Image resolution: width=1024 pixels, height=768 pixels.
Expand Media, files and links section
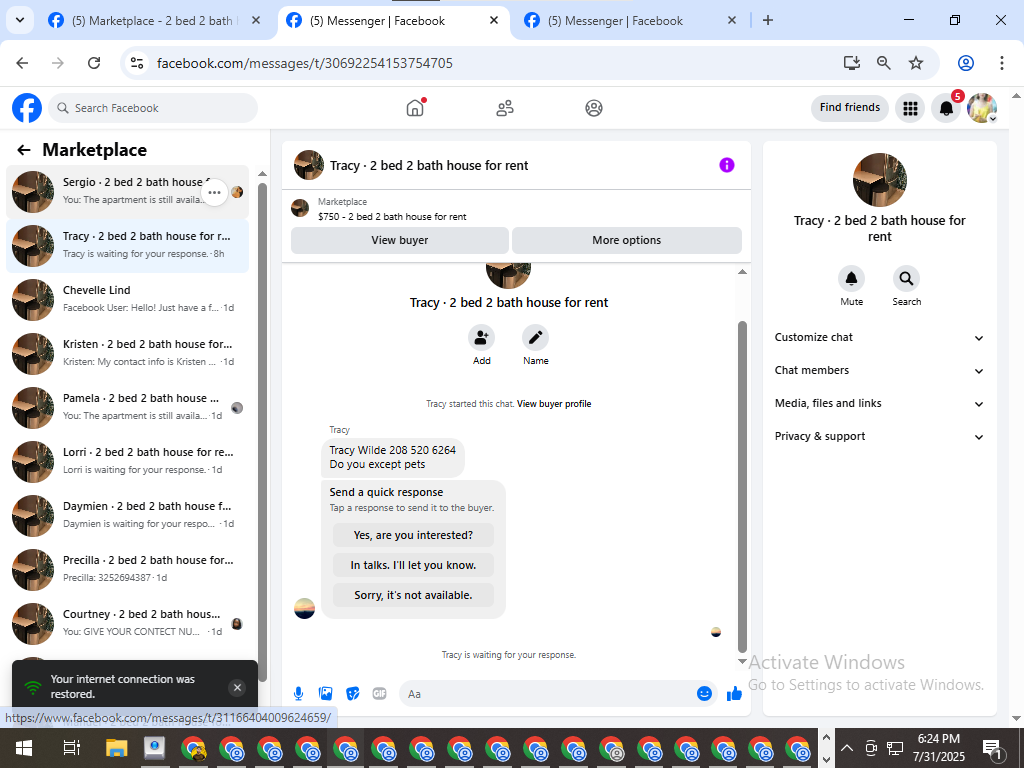pos(879,404)
